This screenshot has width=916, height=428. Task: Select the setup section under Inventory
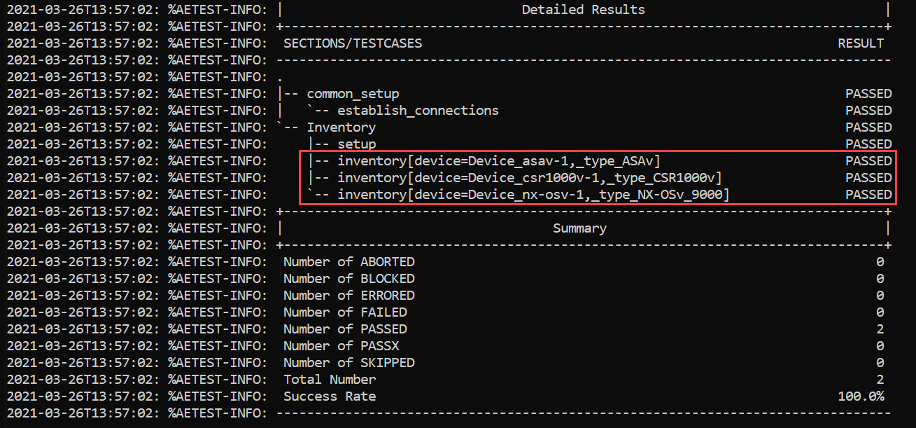[x=356, y=144]
